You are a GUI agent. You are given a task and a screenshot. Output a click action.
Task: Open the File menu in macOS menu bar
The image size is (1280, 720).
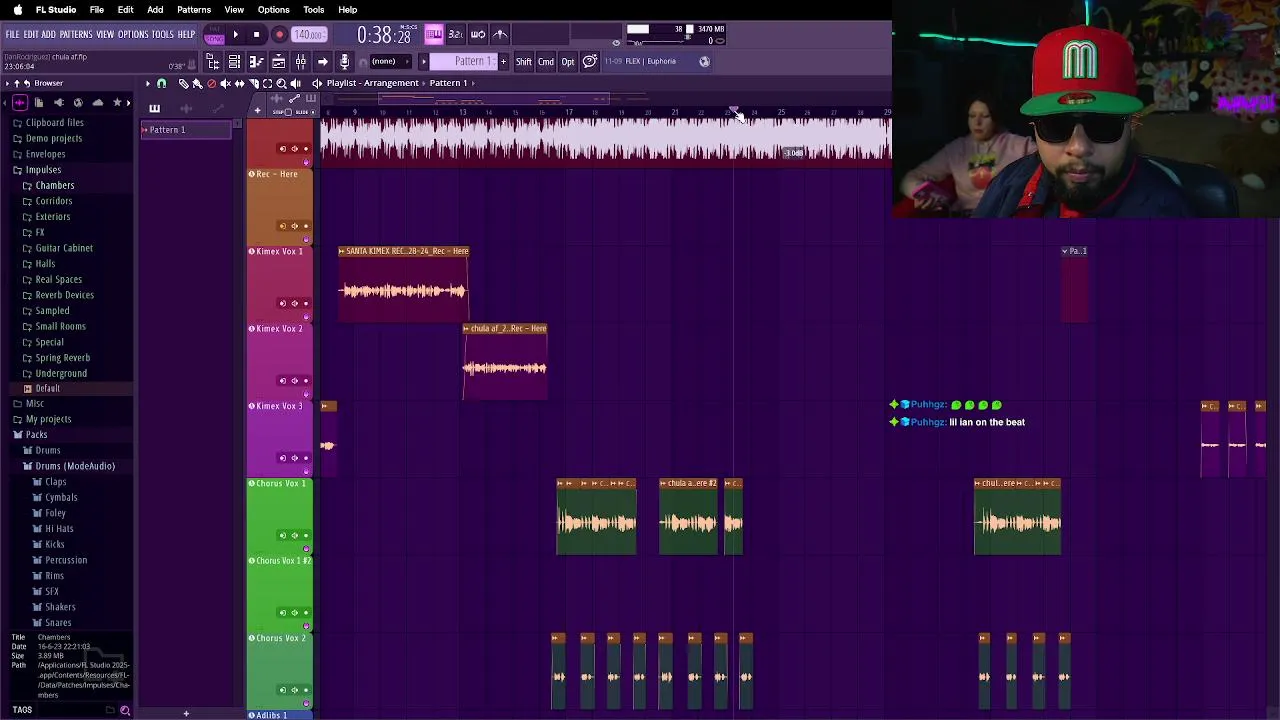[x=97, y=9]
